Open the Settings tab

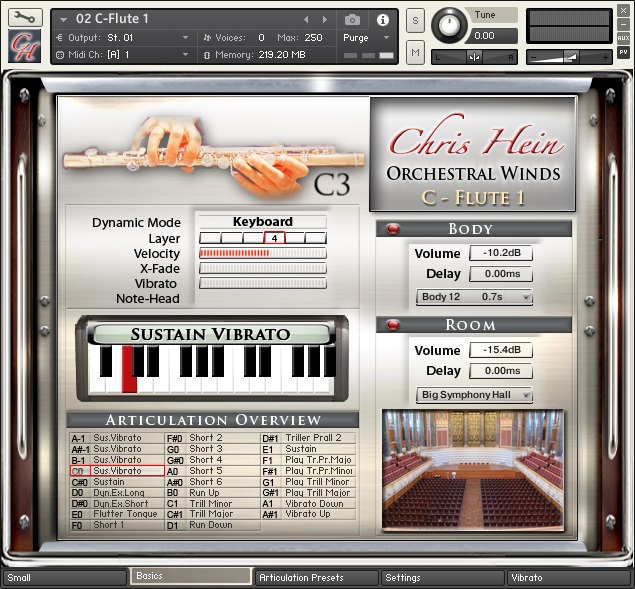tap(443, 578)
